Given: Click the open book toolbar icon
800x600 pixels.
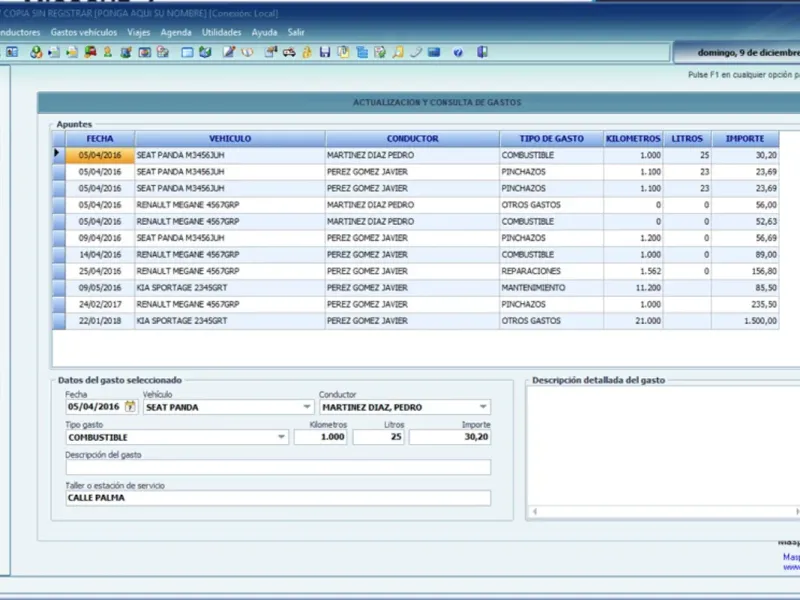Looking at the screenshot, I should [246, 52].
